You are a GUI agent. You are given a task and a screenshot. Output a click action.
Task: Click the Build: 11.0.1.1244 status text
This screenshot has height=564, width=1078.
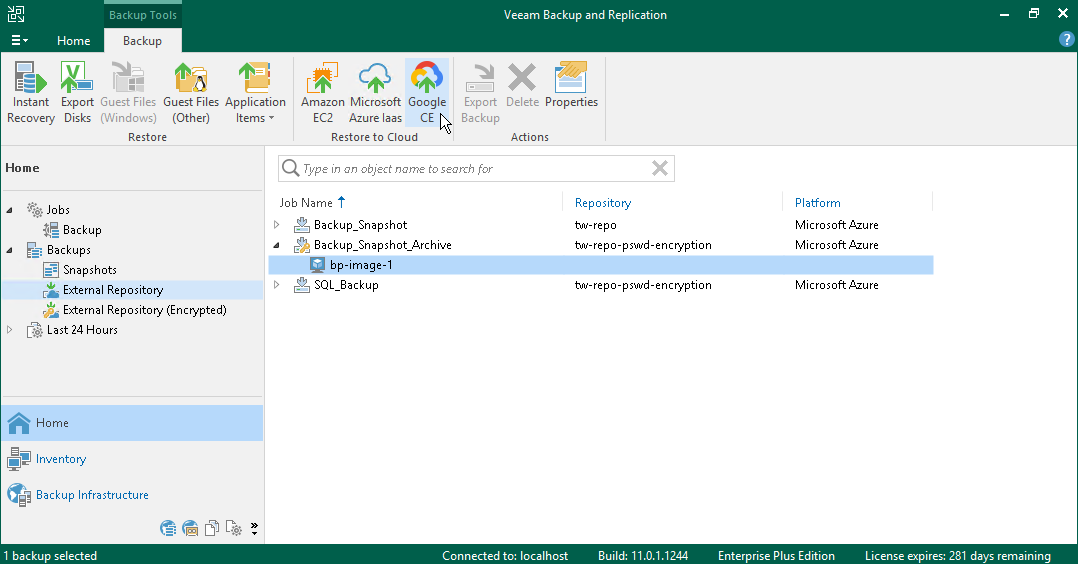pyautogui.click(x=643, y=556)
